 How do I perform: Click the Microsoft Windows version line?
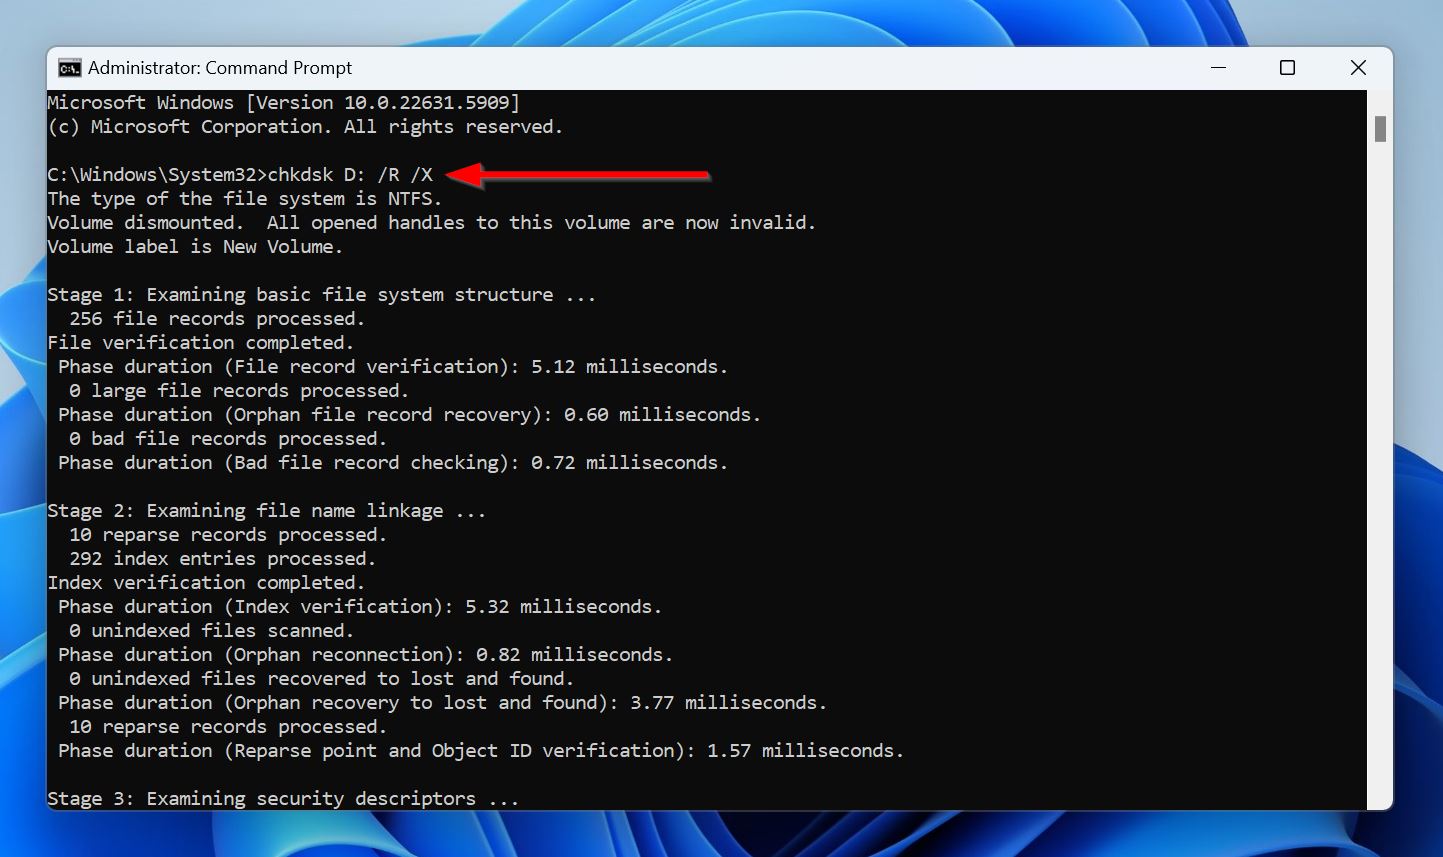(x=283, y=102)
